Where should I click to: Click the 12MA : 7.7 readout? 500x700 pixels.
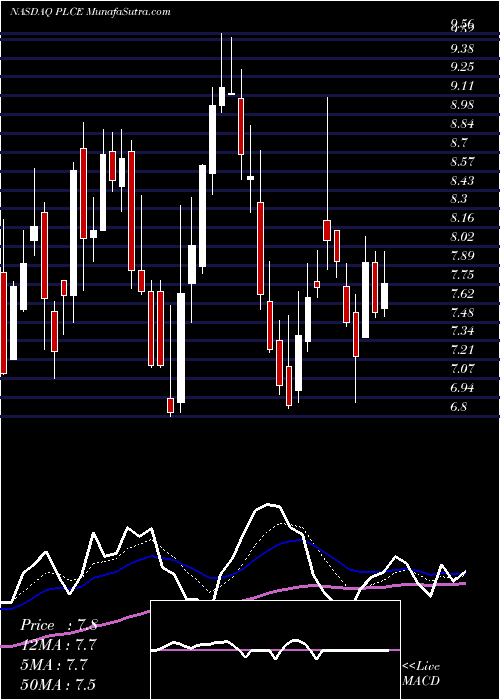[58, 645]
